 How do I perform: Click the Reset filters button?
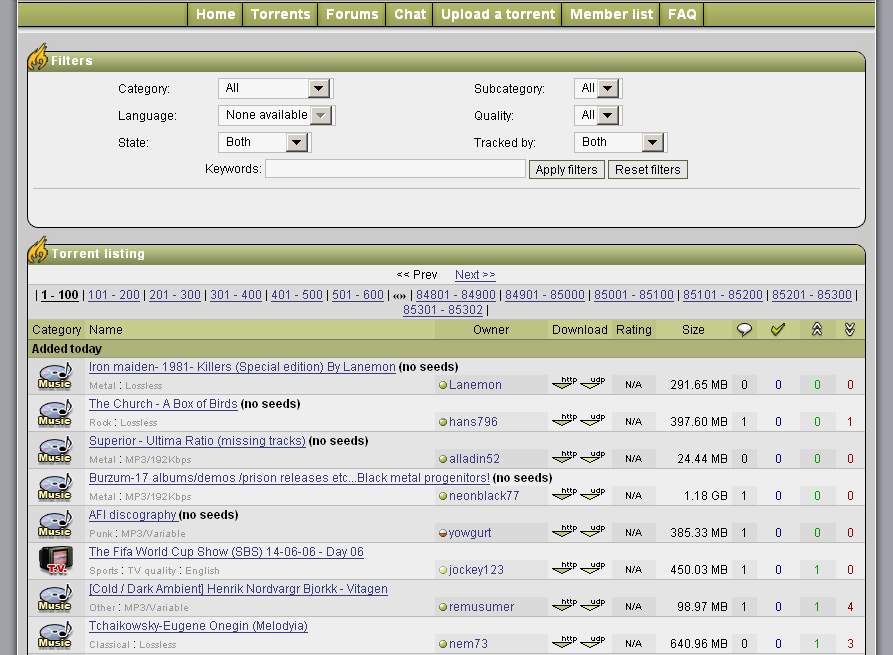(x=648, y=170)
